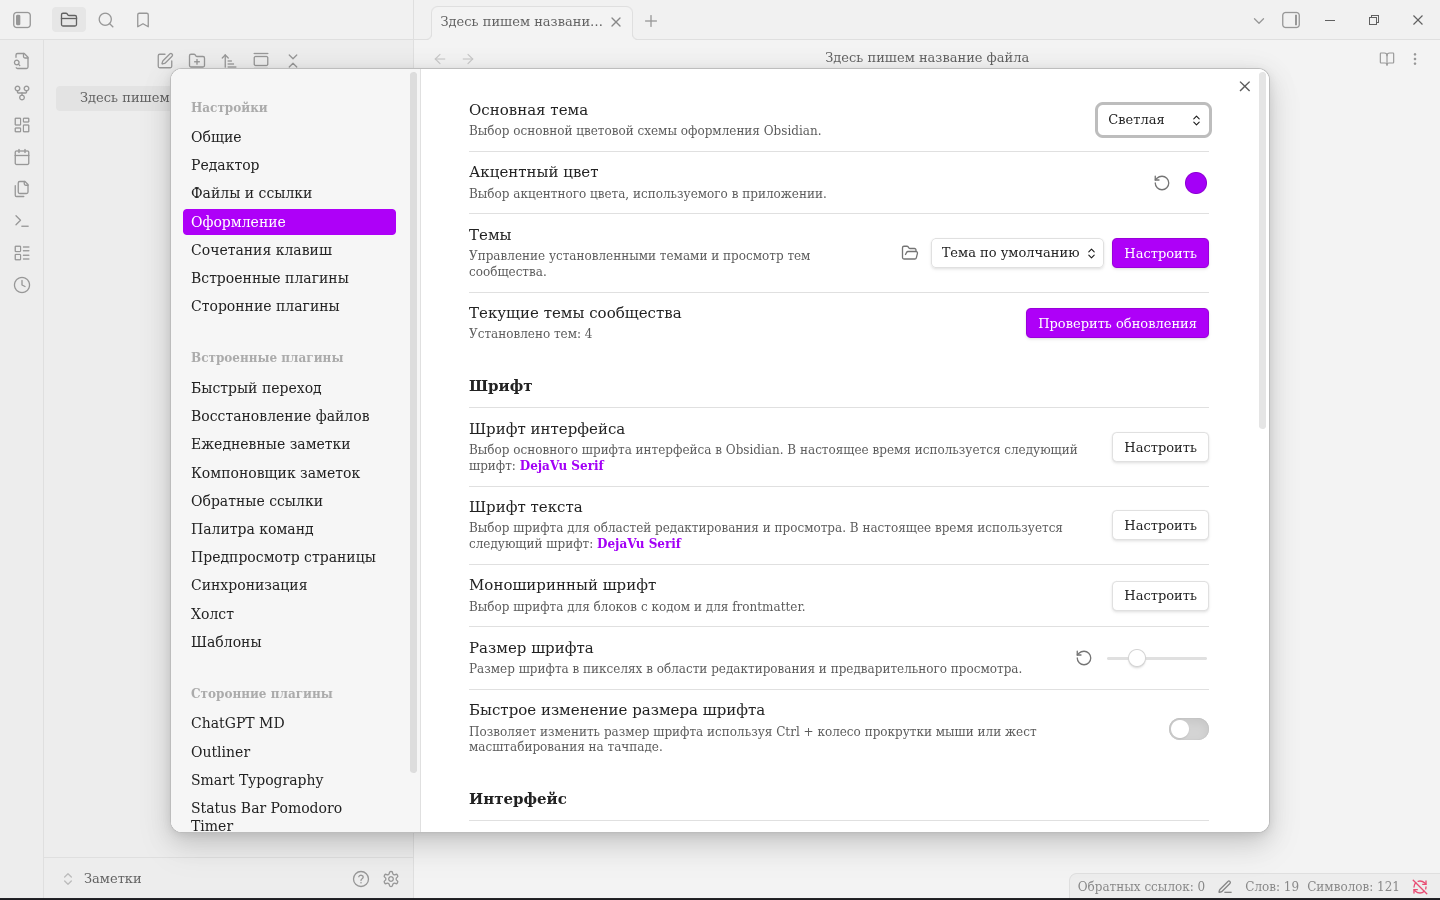Click the sync status icon in status bar
Screen dimensions: 1440x900
point(1419,886)
